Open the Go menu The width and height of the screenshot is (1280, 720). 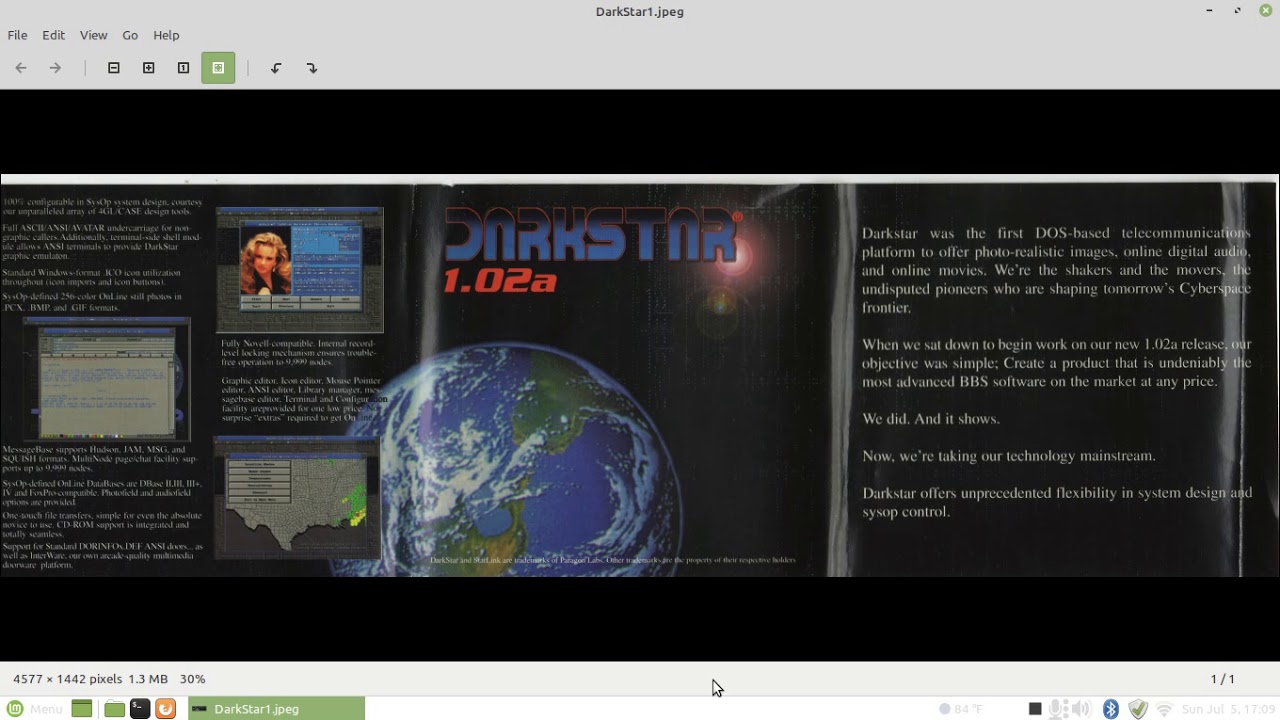coord(130,35)
